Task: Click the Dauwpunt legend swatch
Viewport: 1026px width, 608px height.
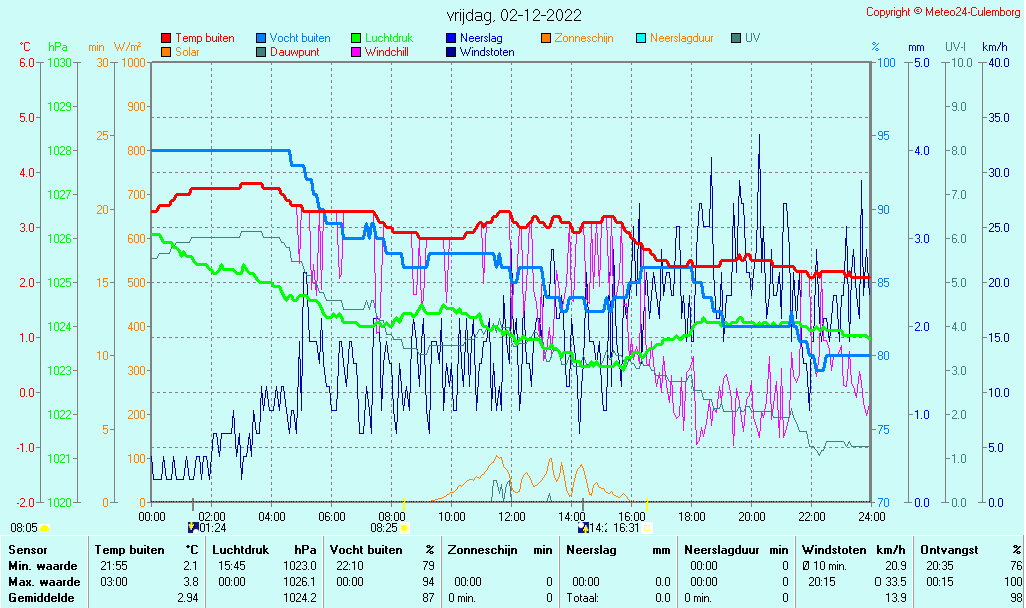Action: tap(261, 52)
